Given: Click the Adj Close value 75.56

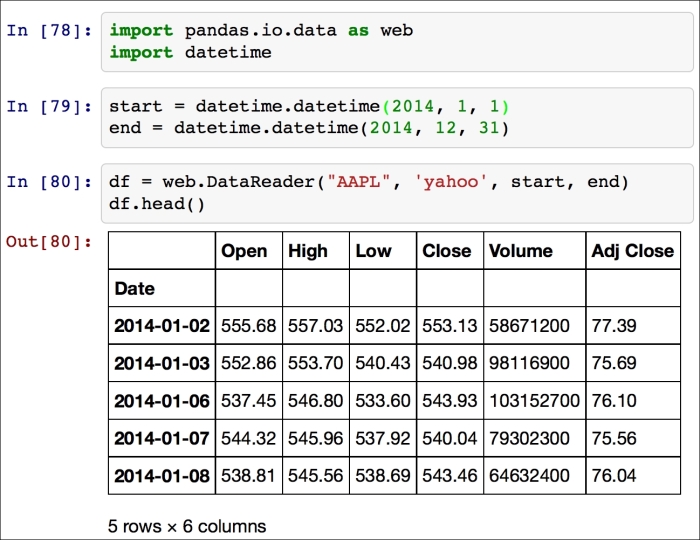Looking at the screenshot, I should (x=614, y=438).
